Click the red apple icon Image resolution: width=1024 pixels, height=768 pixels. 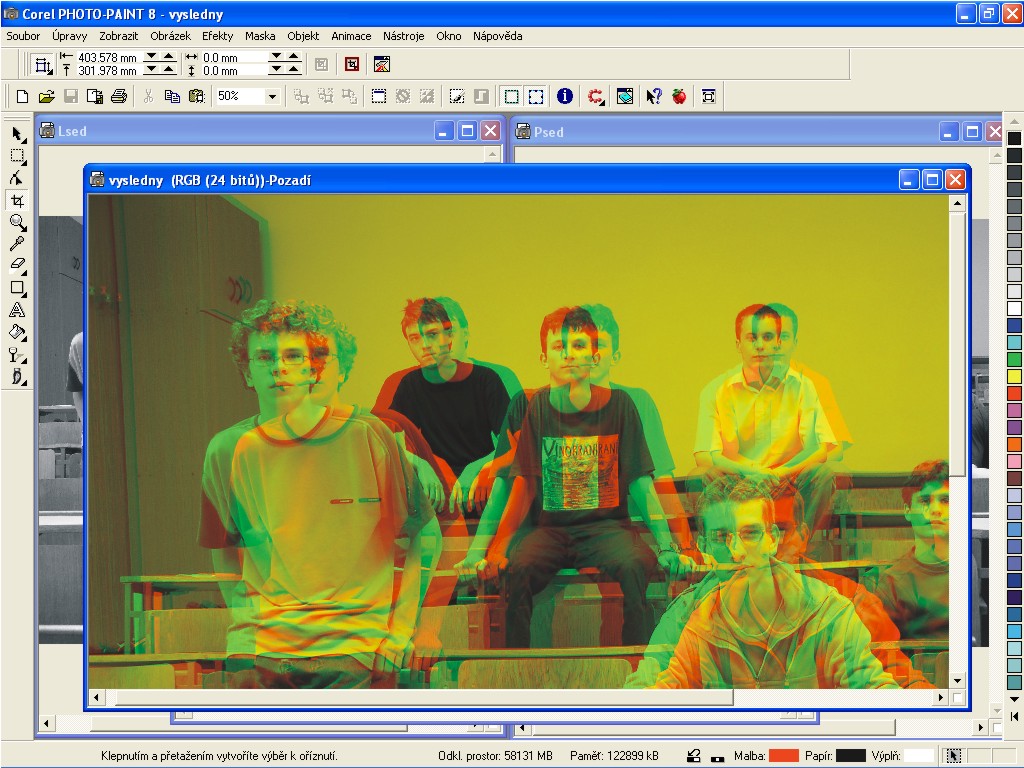pos(679,97)
